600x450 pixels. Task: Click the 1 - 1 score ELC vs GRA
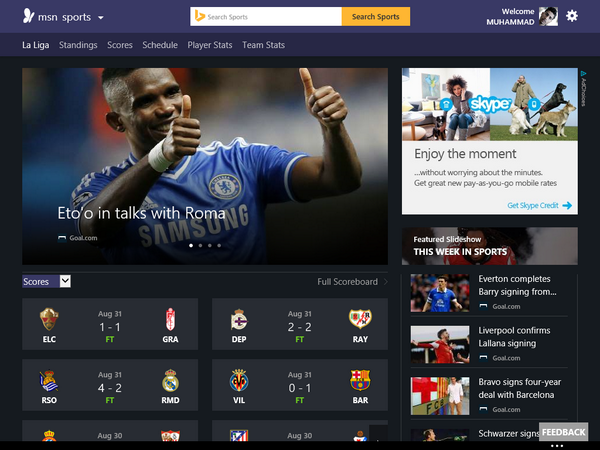tap(110, 327)
